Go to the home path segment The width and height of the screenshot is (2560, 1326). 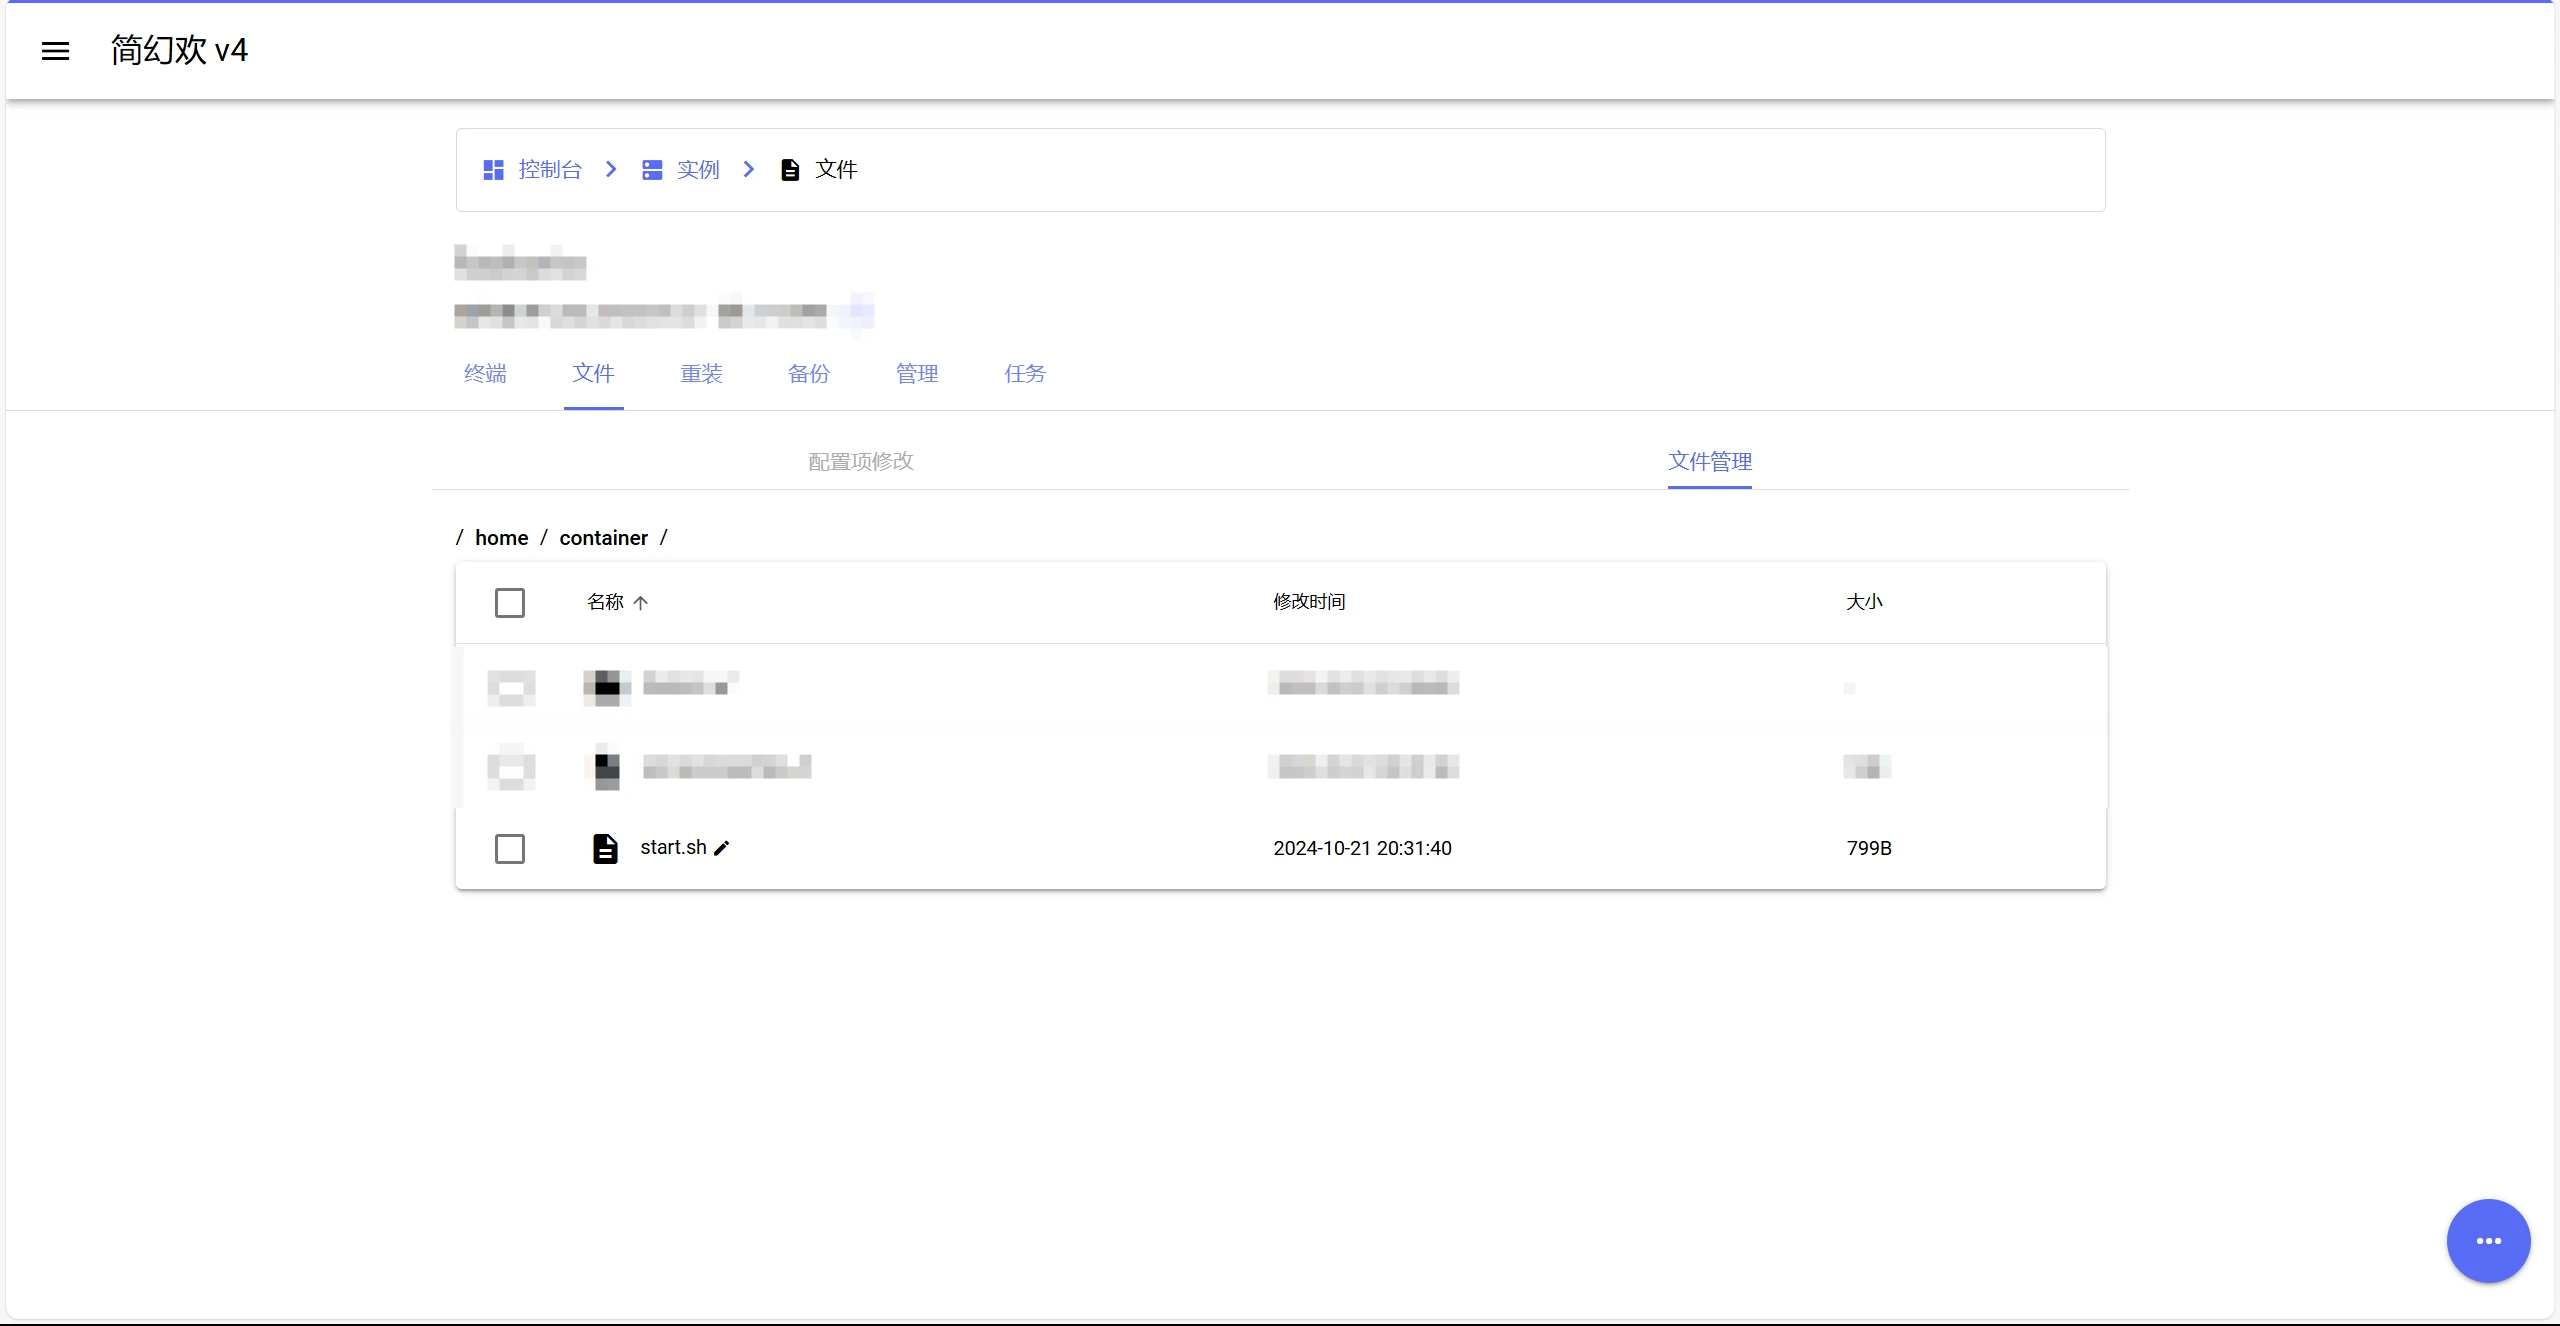pos(501,538)
